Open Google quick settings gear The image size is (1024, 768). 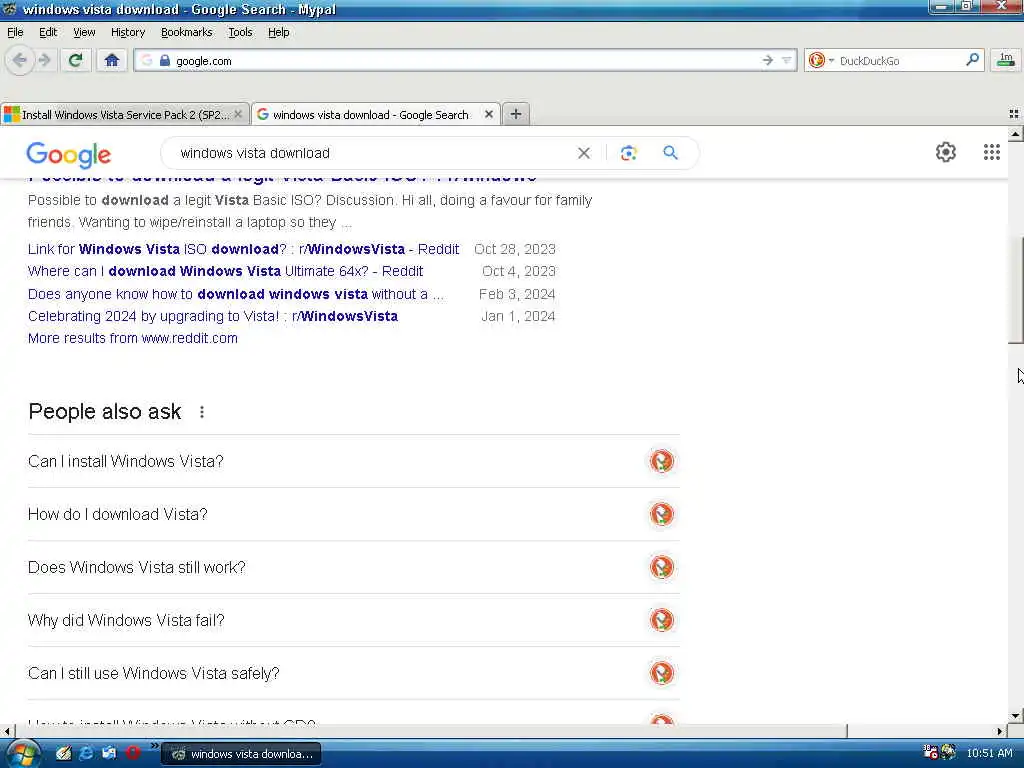(x=946, y=152)
